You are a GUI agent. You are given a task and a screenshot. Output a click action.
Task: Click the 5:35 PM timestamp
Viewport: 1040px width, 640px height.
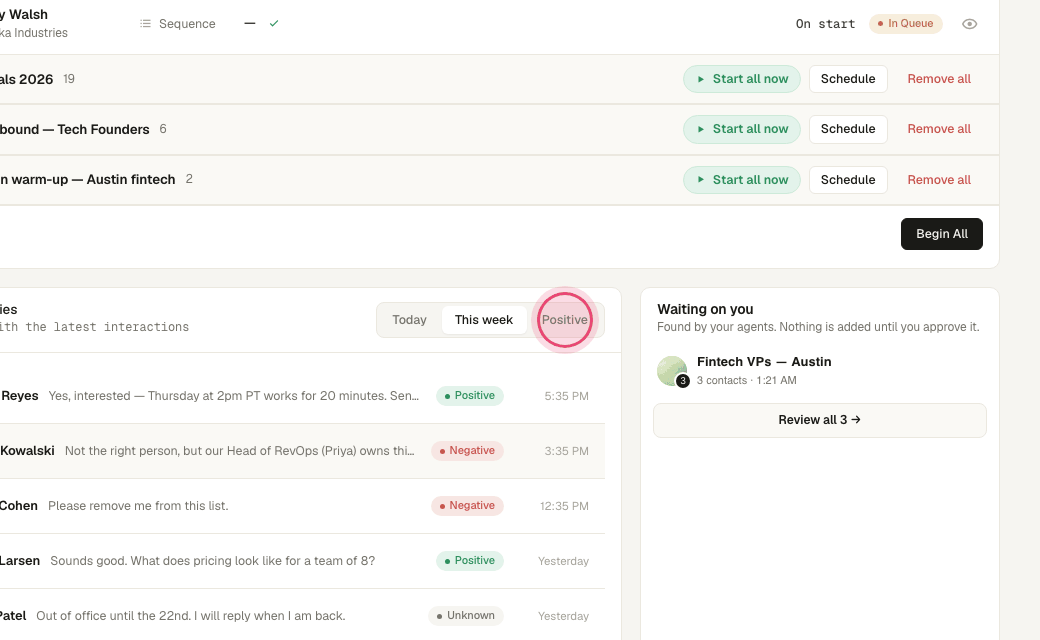(566, 397)
